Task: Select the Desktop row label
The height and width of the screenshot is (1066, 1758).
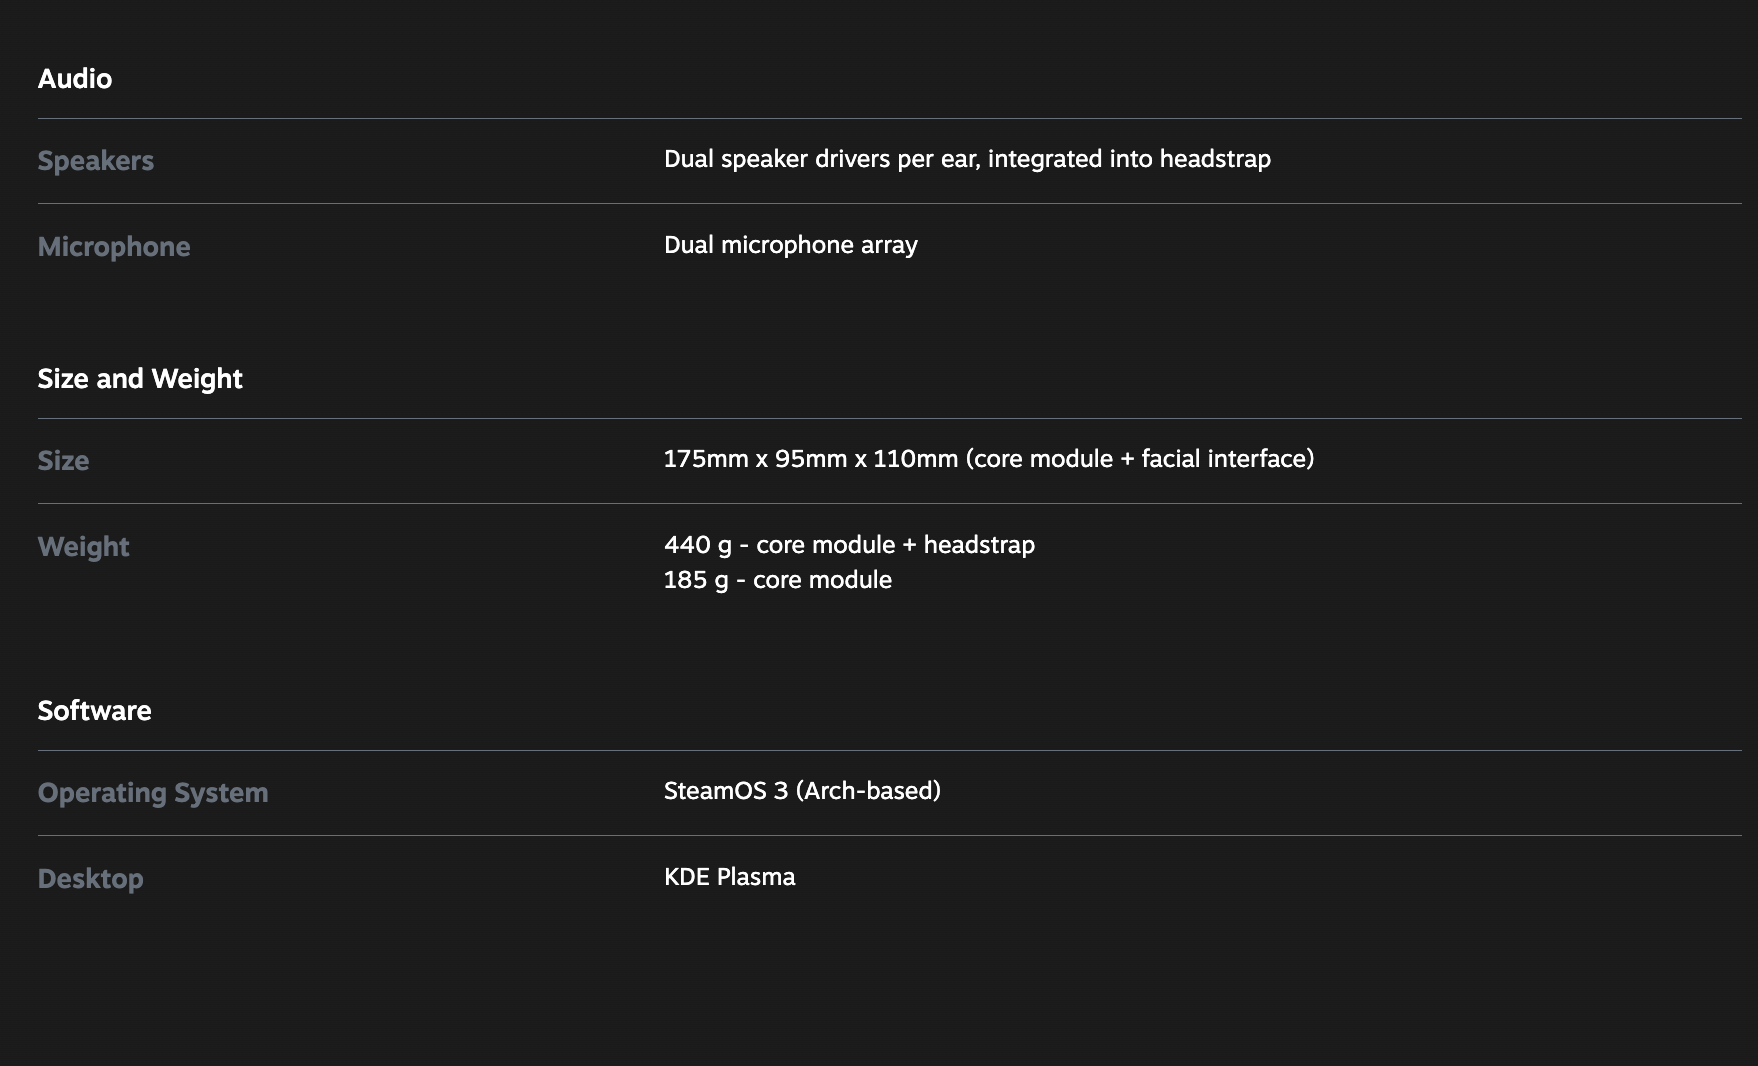Action: [x=91, y=879]
